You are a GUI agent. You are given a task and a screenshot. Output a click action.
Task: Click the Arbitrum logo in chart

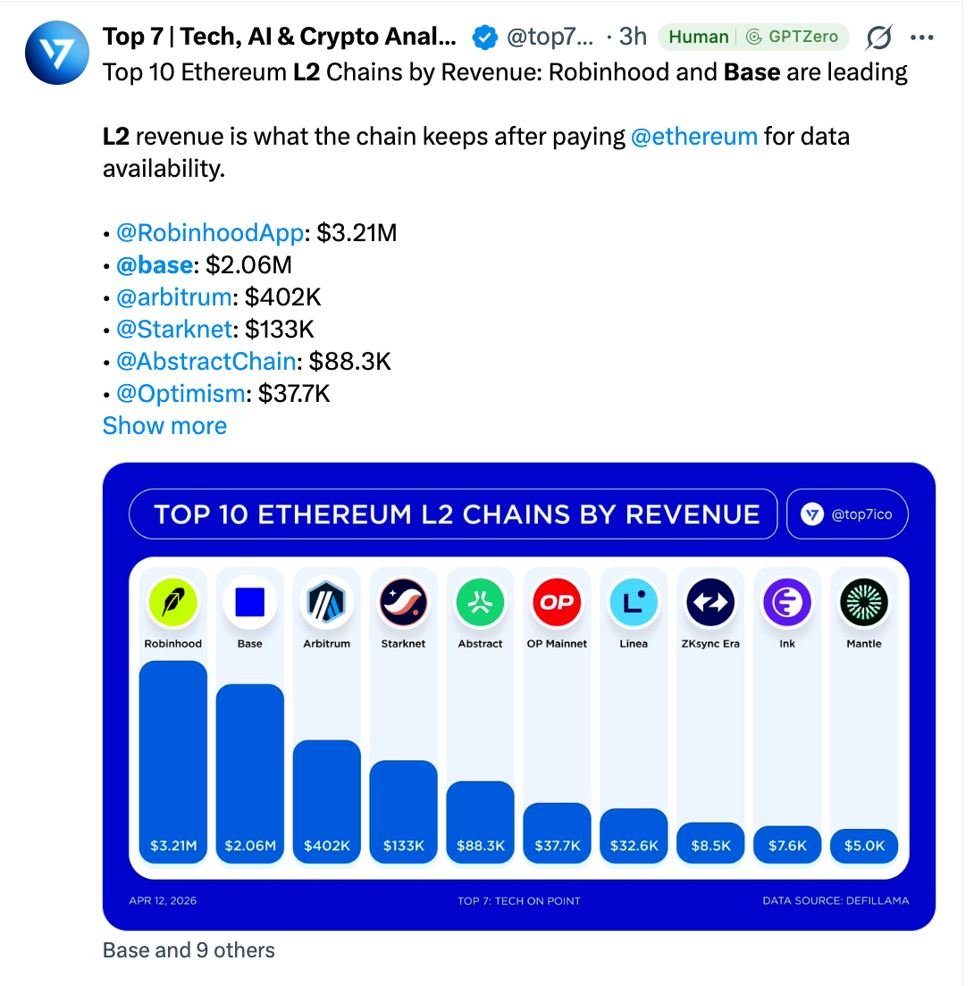326,602
